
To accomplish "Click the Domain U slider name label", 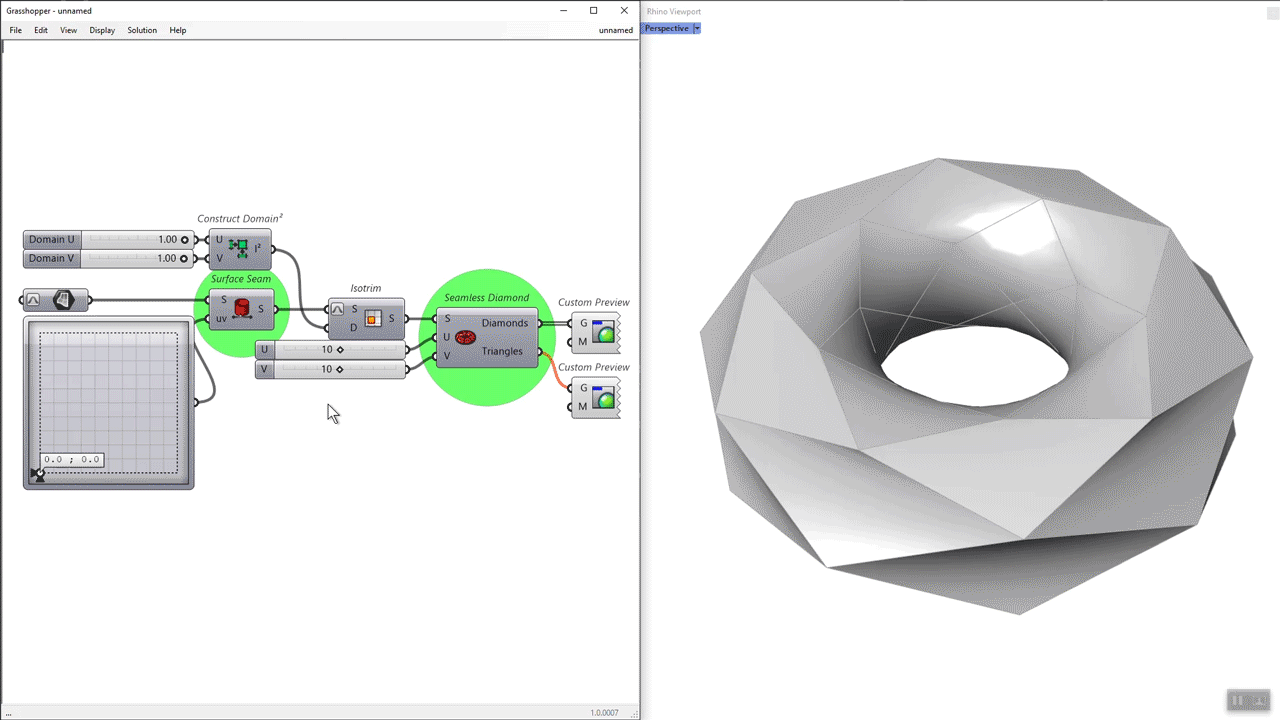I will click(x=50, y=239).
